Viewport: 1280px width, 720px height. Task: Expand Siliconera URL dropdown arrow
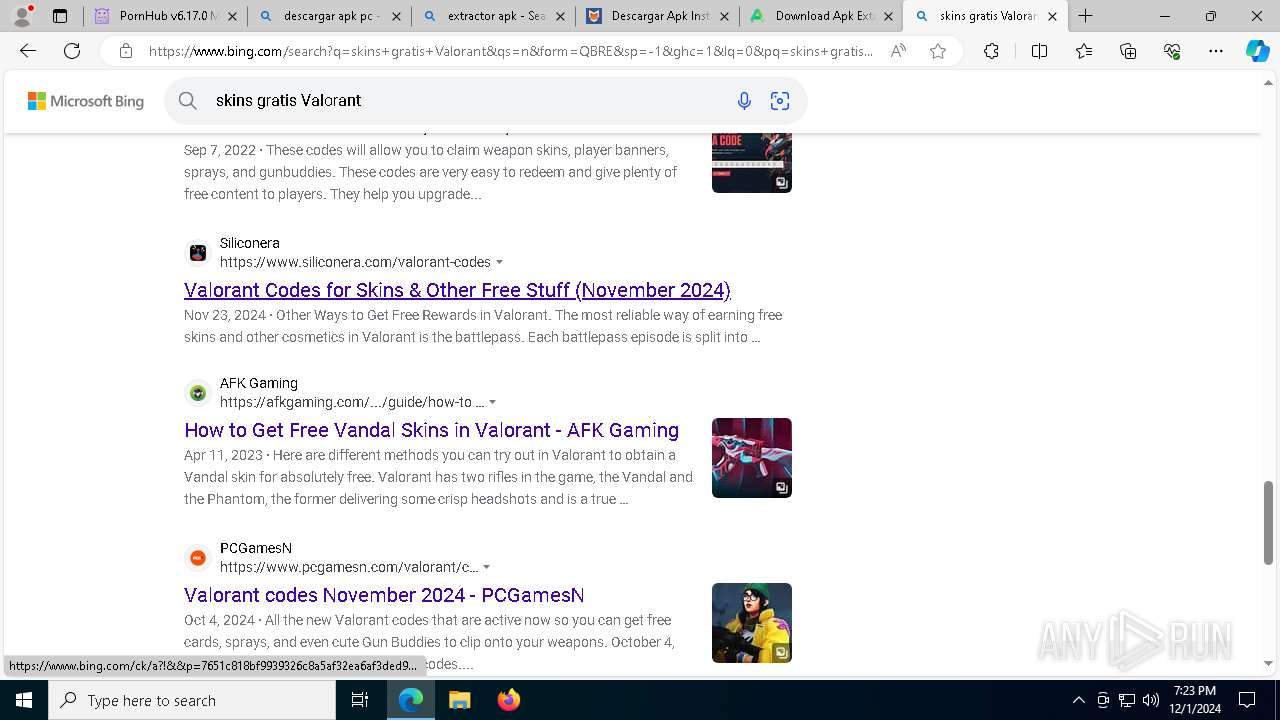click(500, 262)
